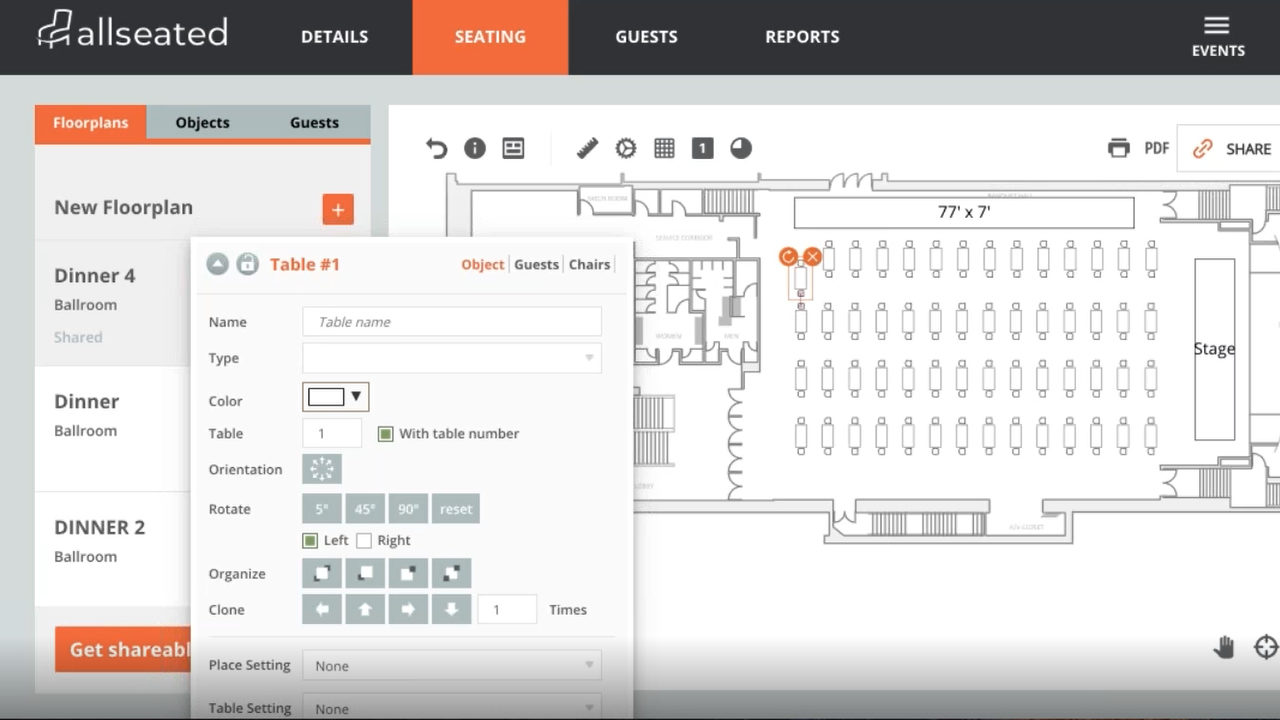
Task: Click the Share button
Action: pyautogui.click(x=1234, y=149)
